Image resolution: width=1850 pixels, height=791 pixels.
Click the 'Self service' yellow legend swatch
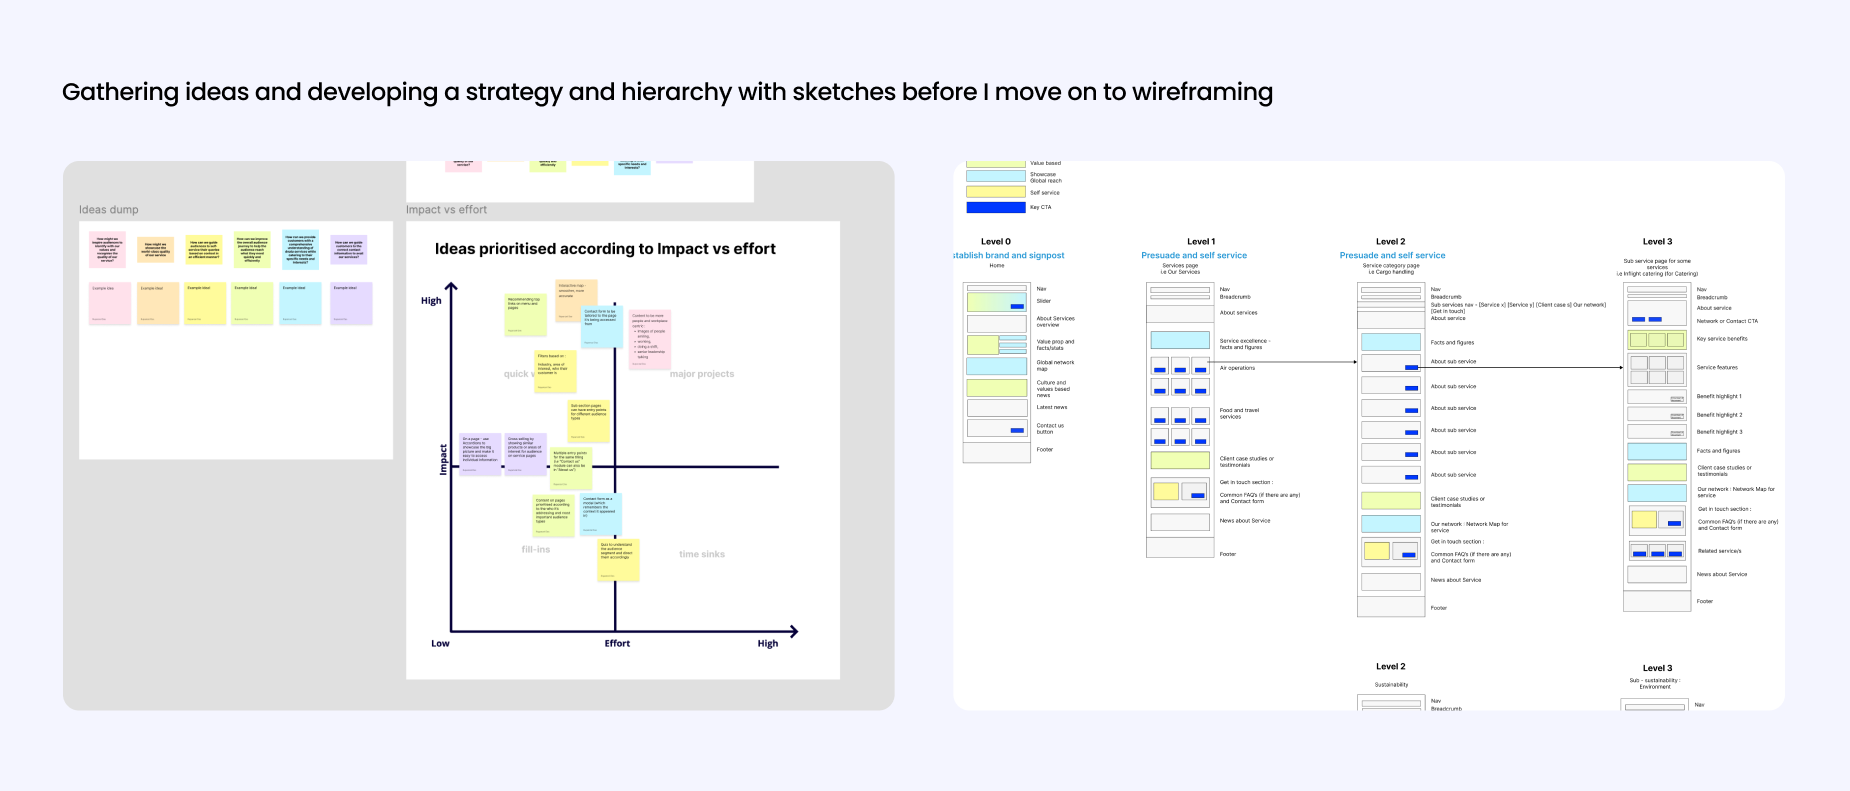tap(995, 192)
